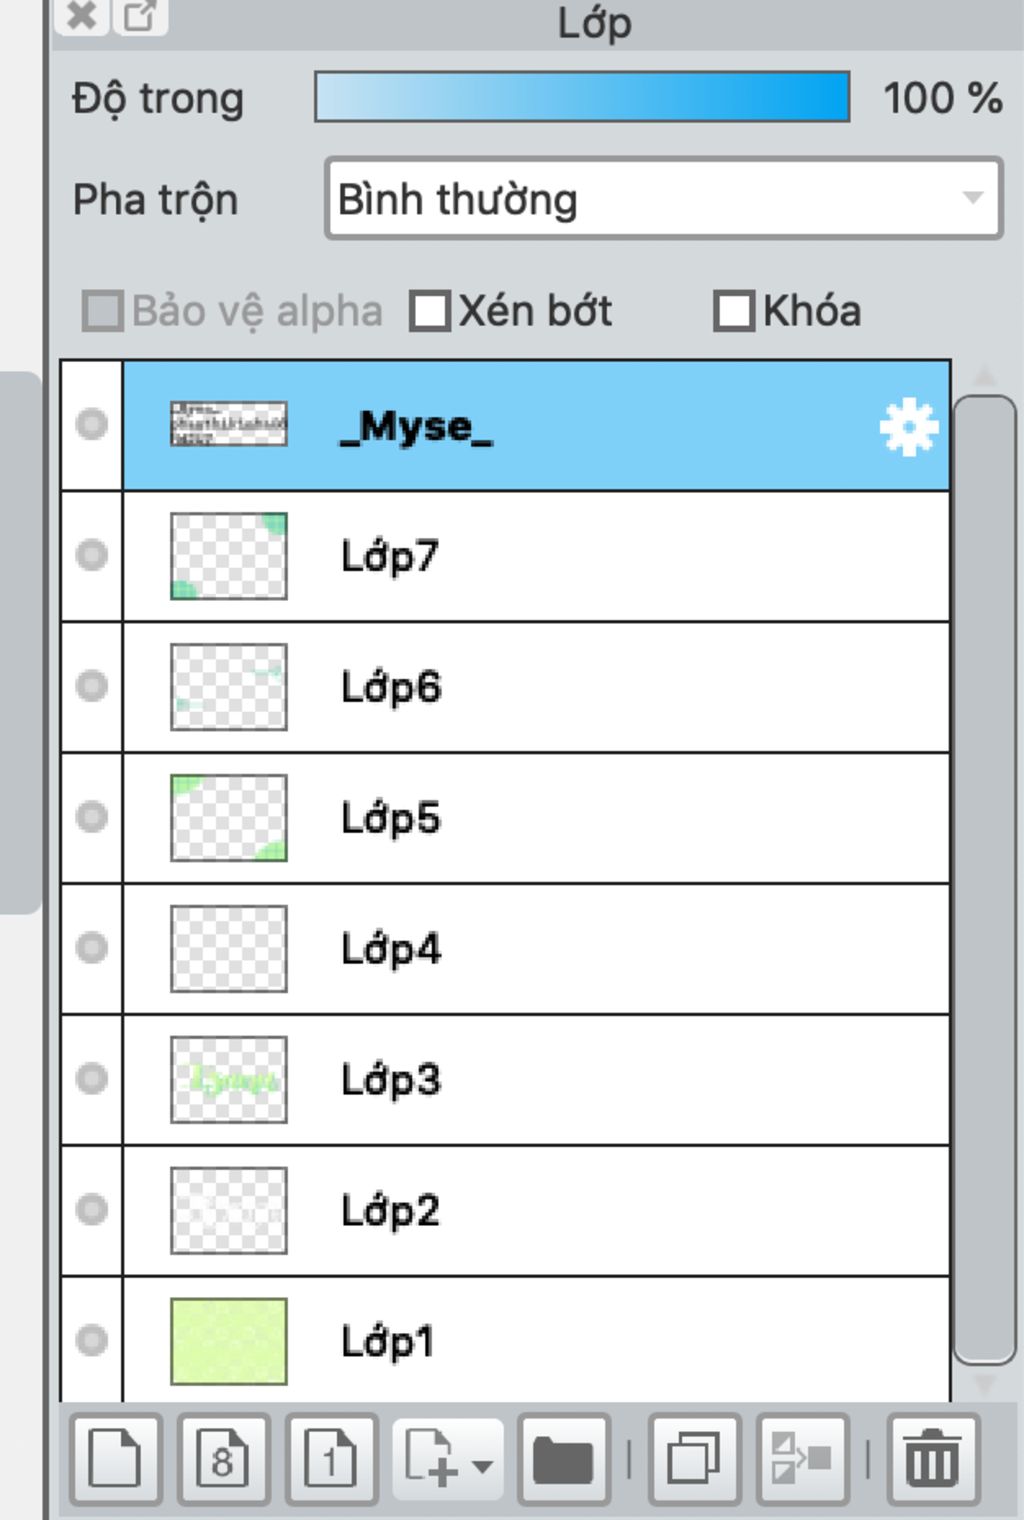The height and width of the screenshot is (1520, 1024).
Task: Duplicate the selected layer
Action: coord(694,1459)
